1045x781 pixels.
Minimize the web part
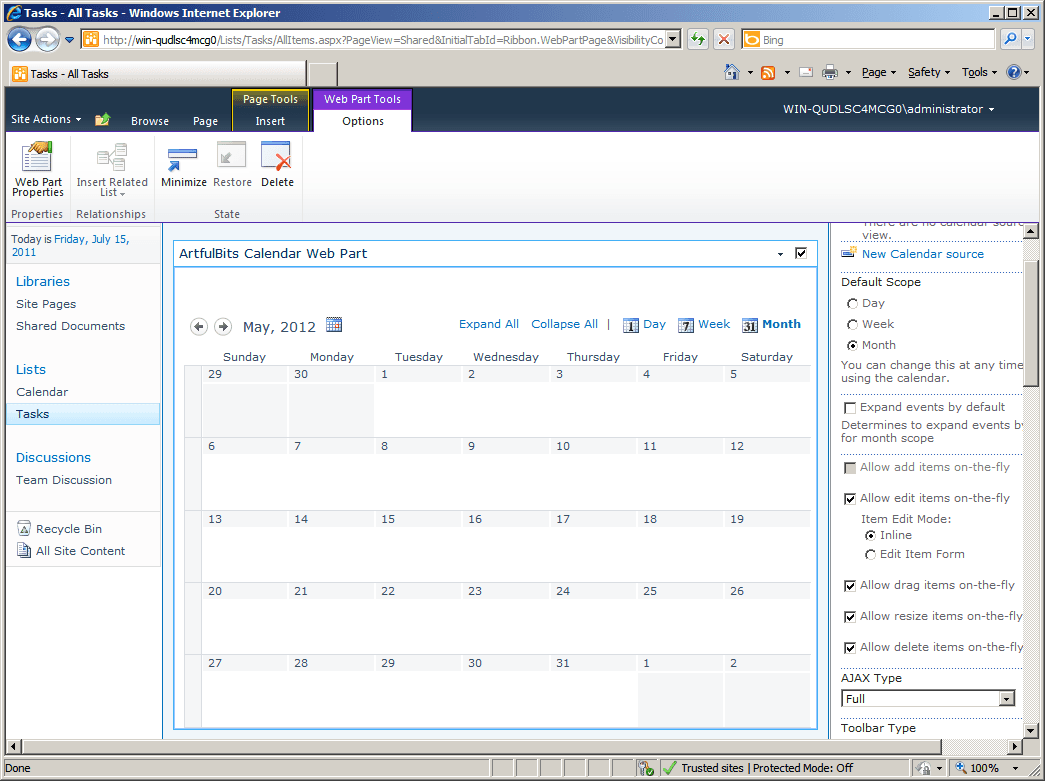click(183, 165)
